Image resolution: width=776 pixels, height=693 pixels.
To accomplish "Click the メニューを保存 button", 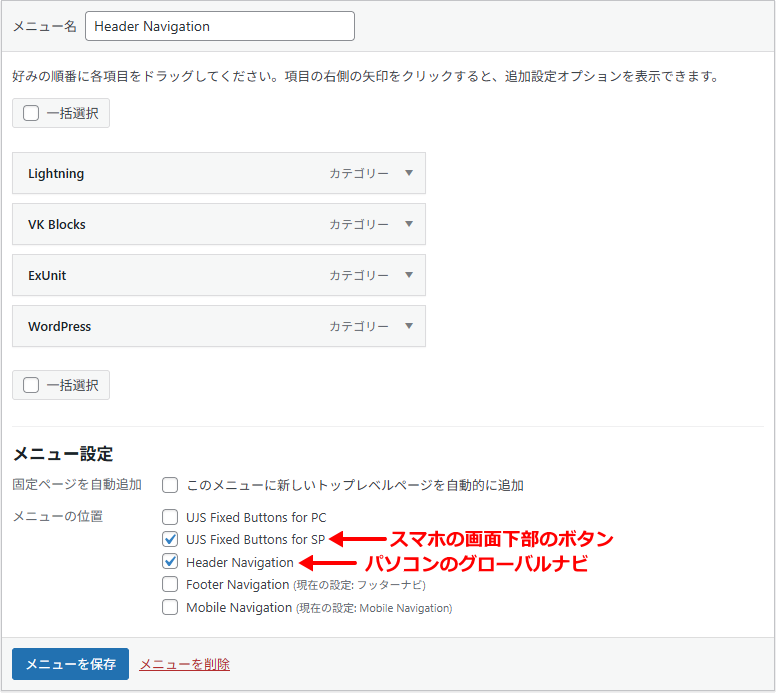I will point(70,664).
